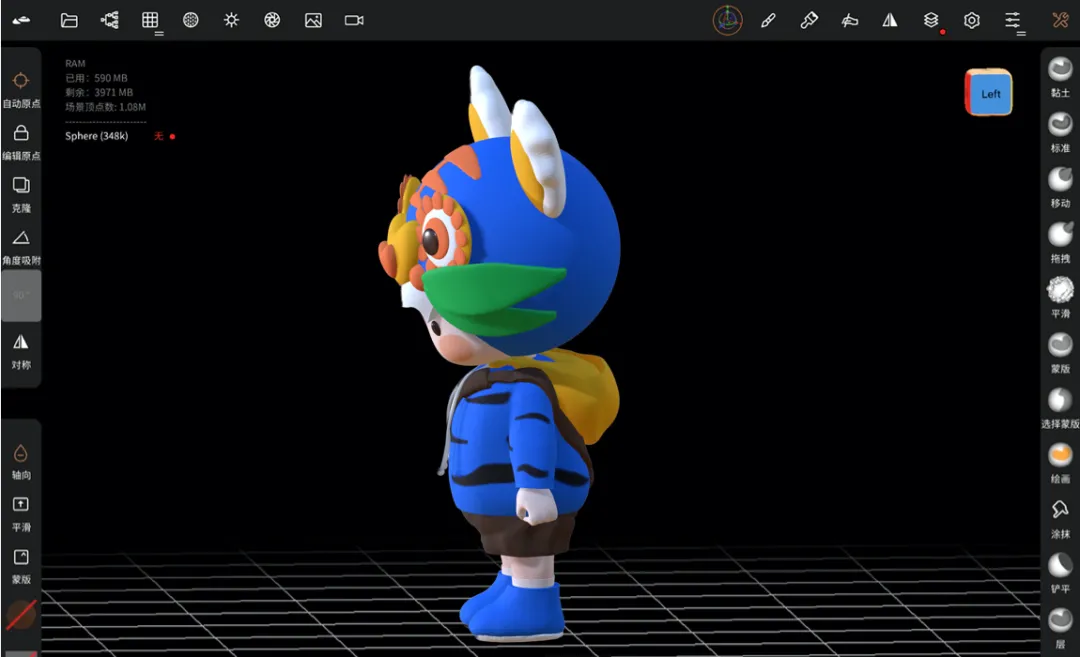Toggle 编辑原点 edit pivot lock
This screenshot has width=1080, height=657.
click(21, 142)
